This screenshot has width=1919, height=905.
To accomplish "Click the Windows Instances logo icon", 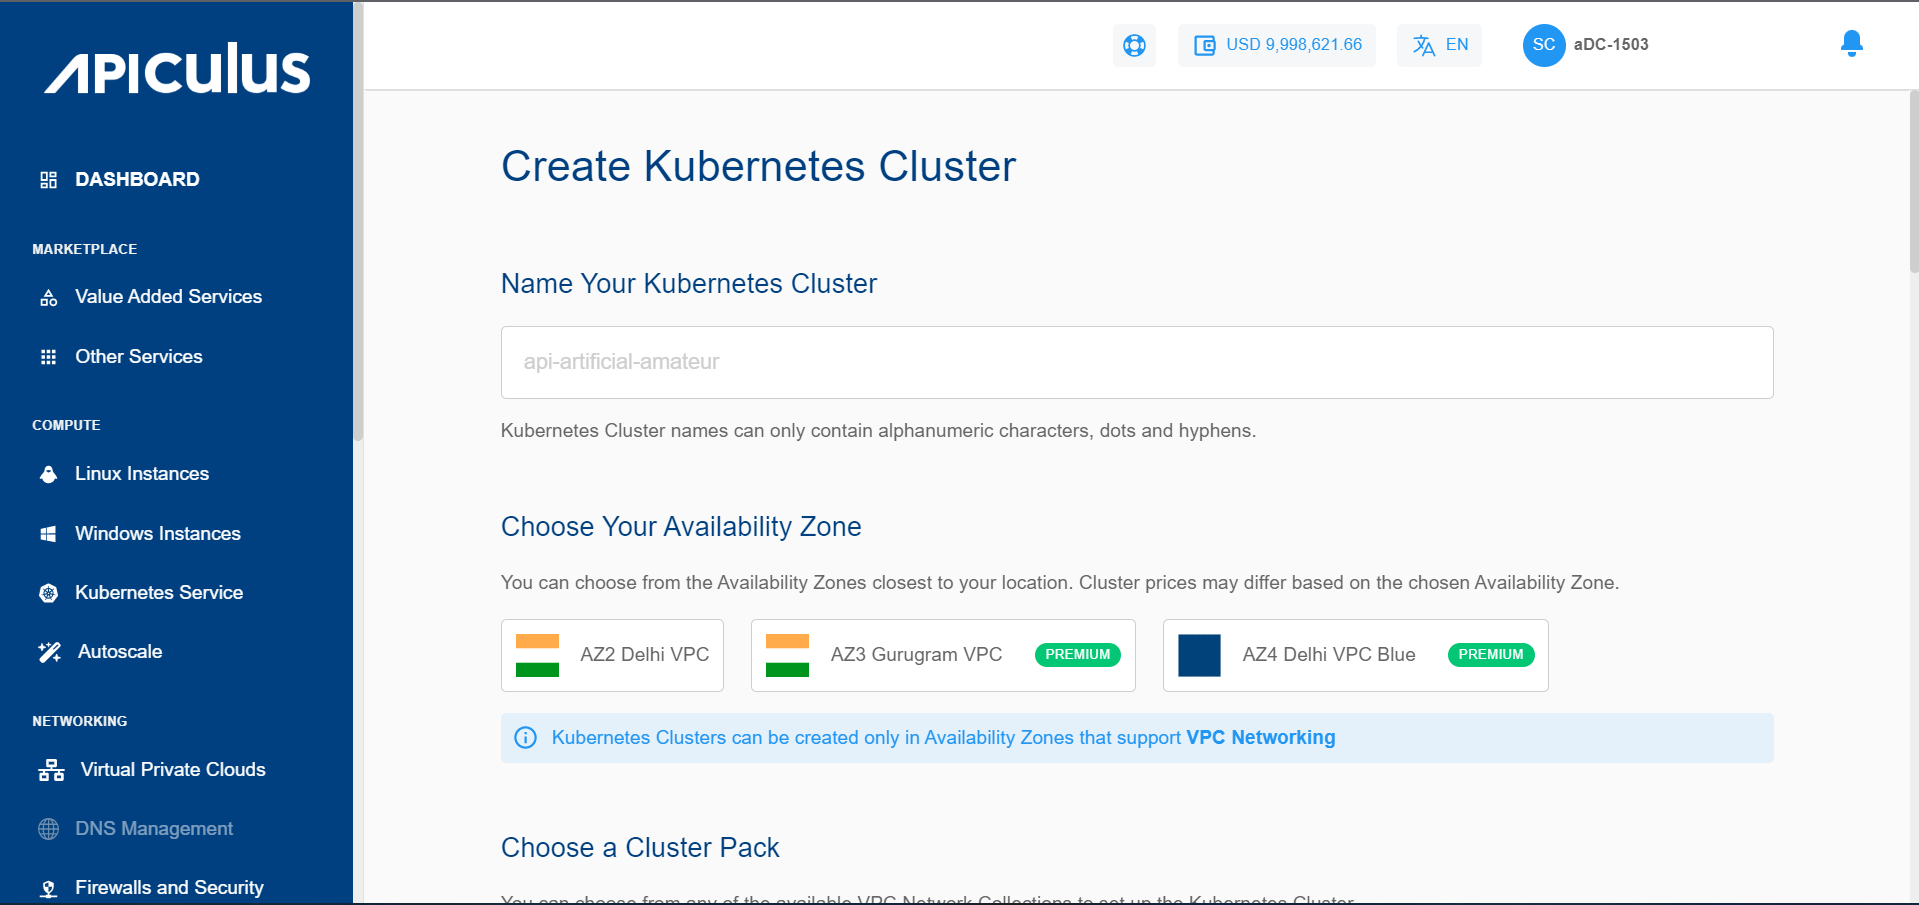I will point(48,534).
